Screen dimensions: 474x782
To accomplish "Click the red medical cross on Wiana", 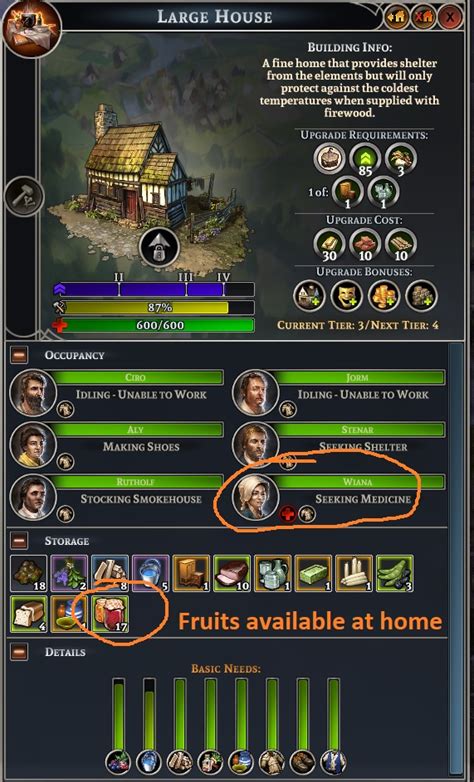I will (288, 514).
